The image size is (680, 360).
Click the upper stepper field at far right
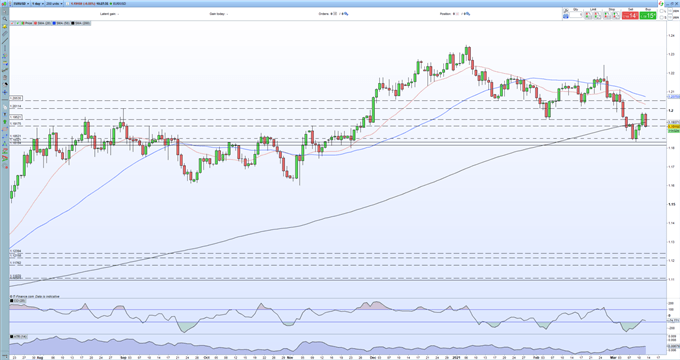tap(670, 11)
